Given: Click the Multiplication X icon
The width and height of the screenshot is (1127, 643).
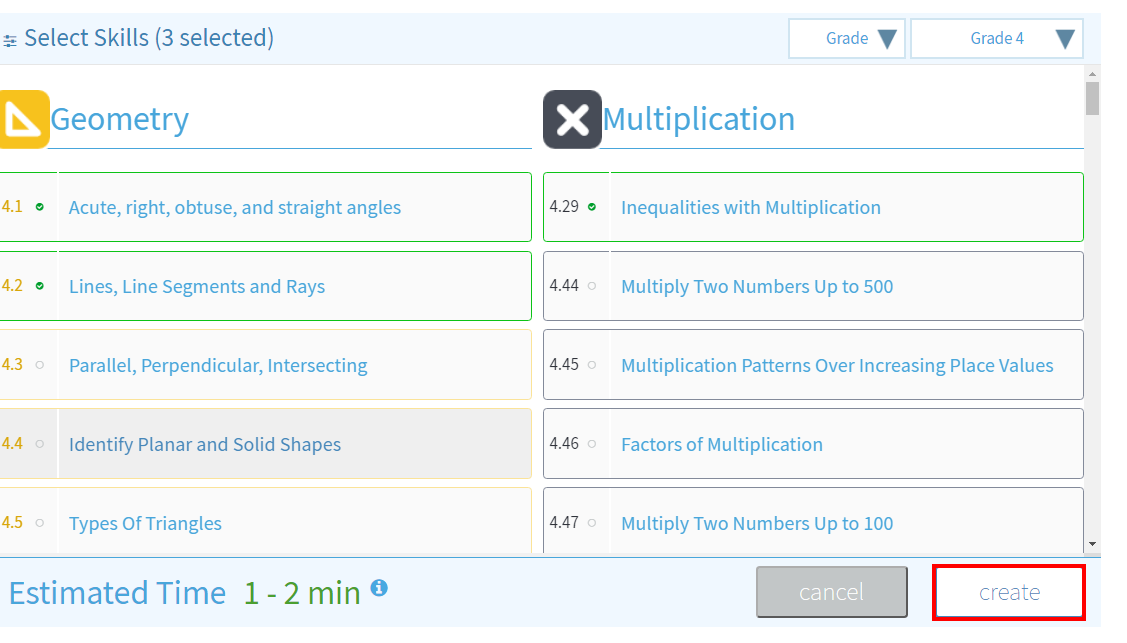Looking at the screenshot, I should click(572, 119).
